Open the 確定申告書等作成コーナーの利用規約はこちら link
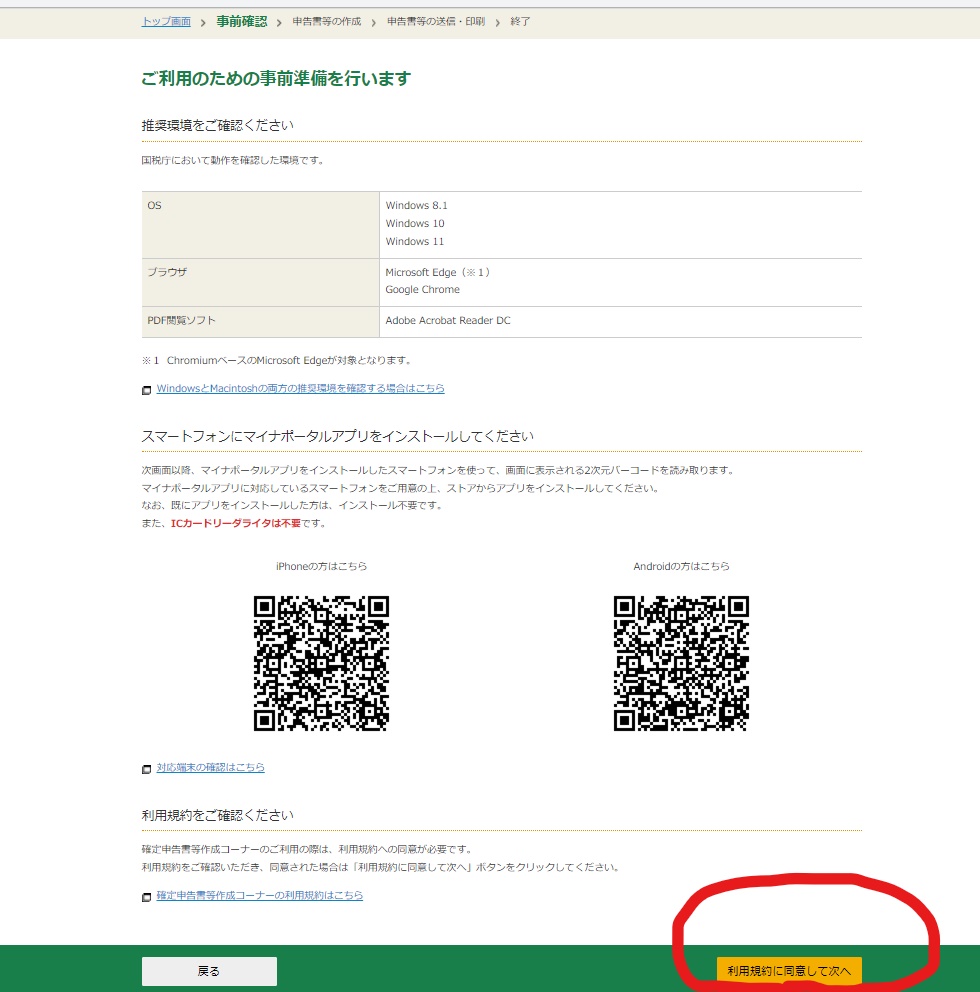980x992 pixels. coord(259,895)
